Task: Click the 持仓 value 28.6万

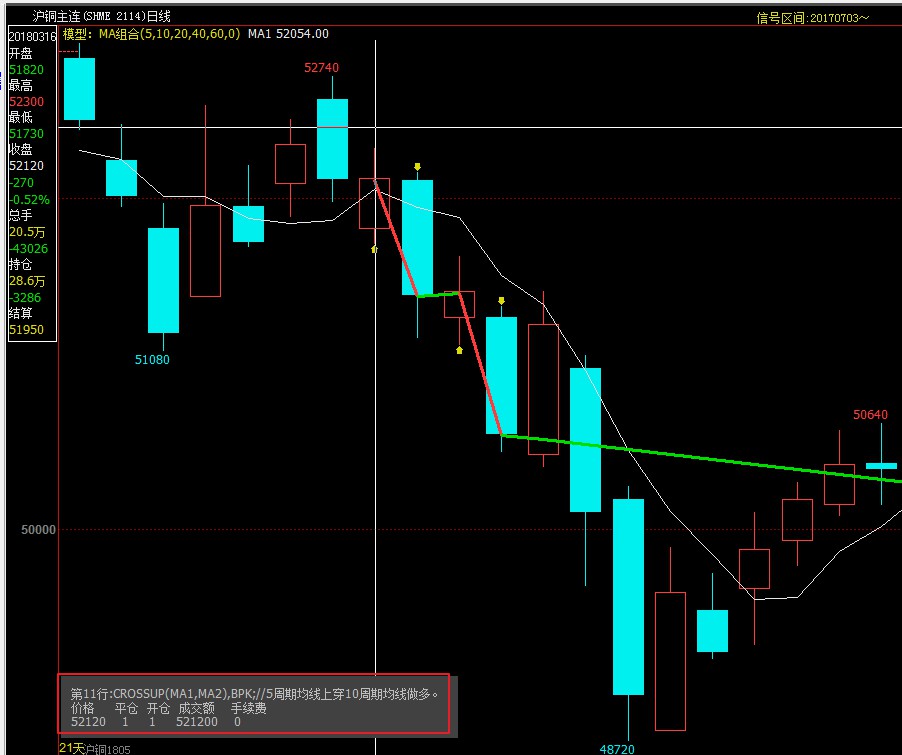Action: (x=27, y=281)
